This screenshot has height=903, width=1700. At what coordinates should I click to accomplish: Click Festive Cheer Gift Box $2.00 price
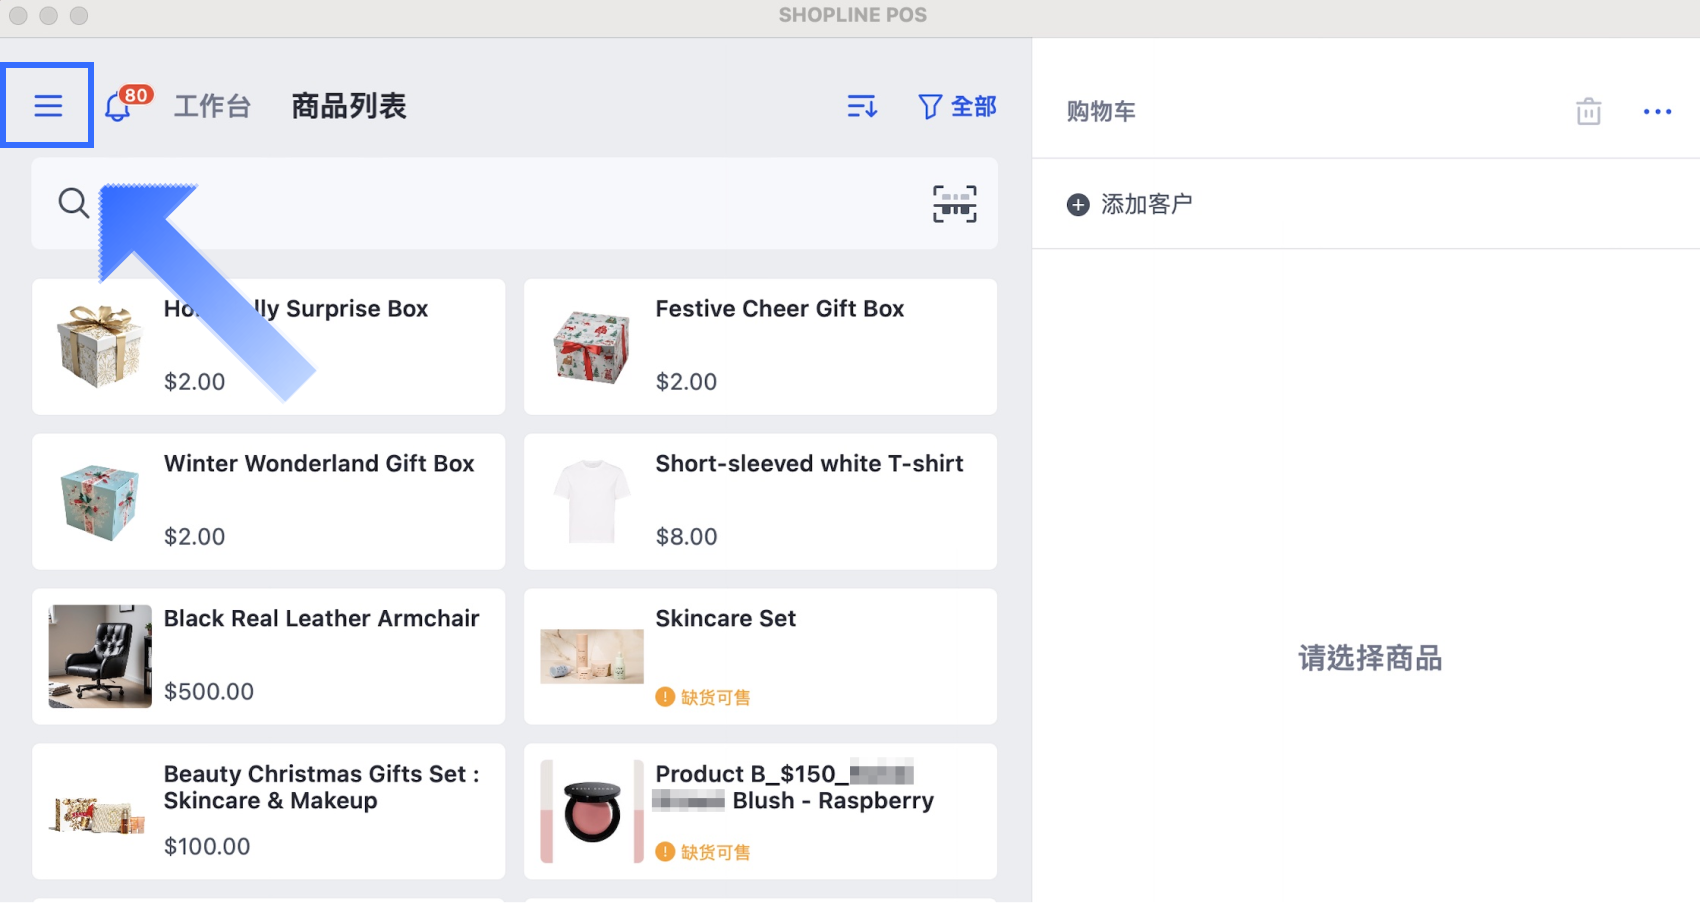[686, 381]
